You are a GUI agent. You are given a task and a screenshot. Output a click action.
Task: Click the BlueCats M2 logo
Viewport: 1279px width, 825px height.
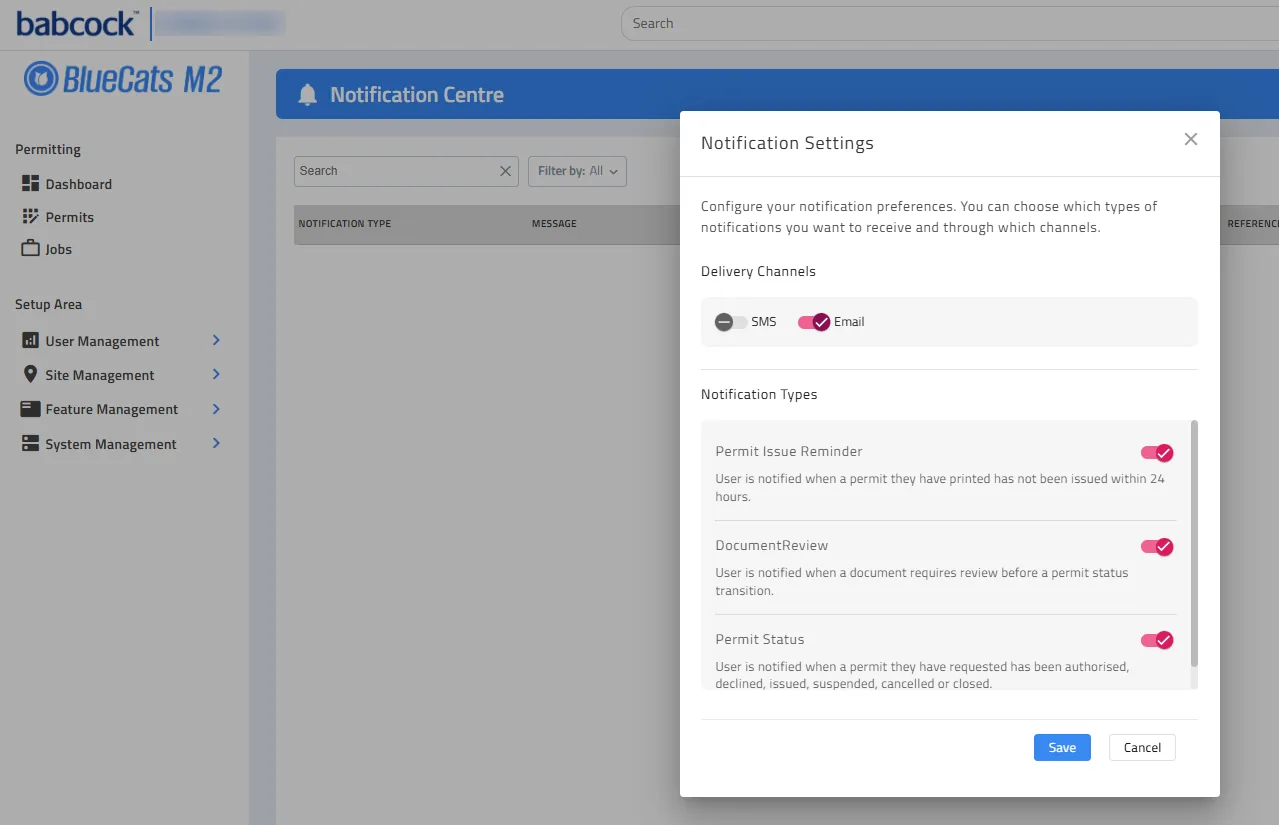122,79
